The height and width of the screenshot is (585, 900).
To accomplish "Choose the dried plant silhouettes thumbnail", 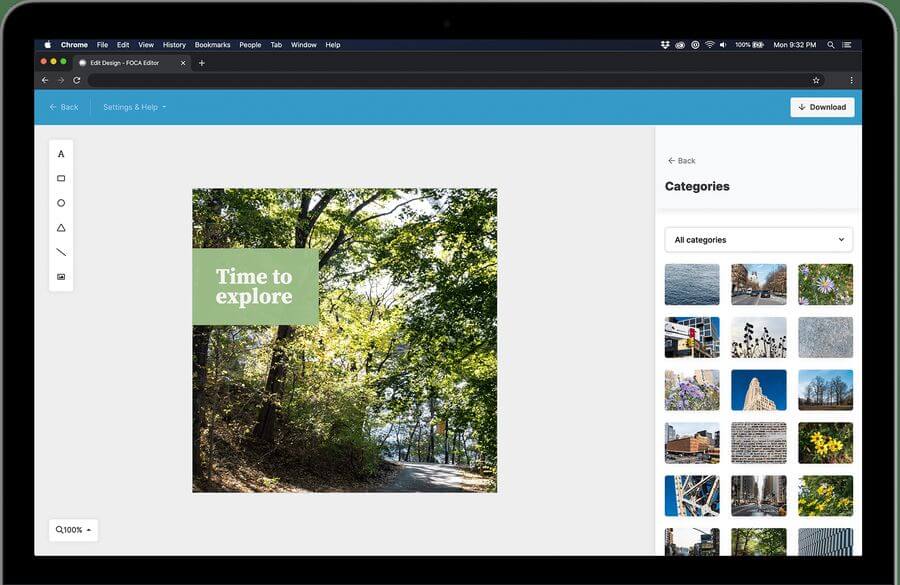I will [758, 337].
